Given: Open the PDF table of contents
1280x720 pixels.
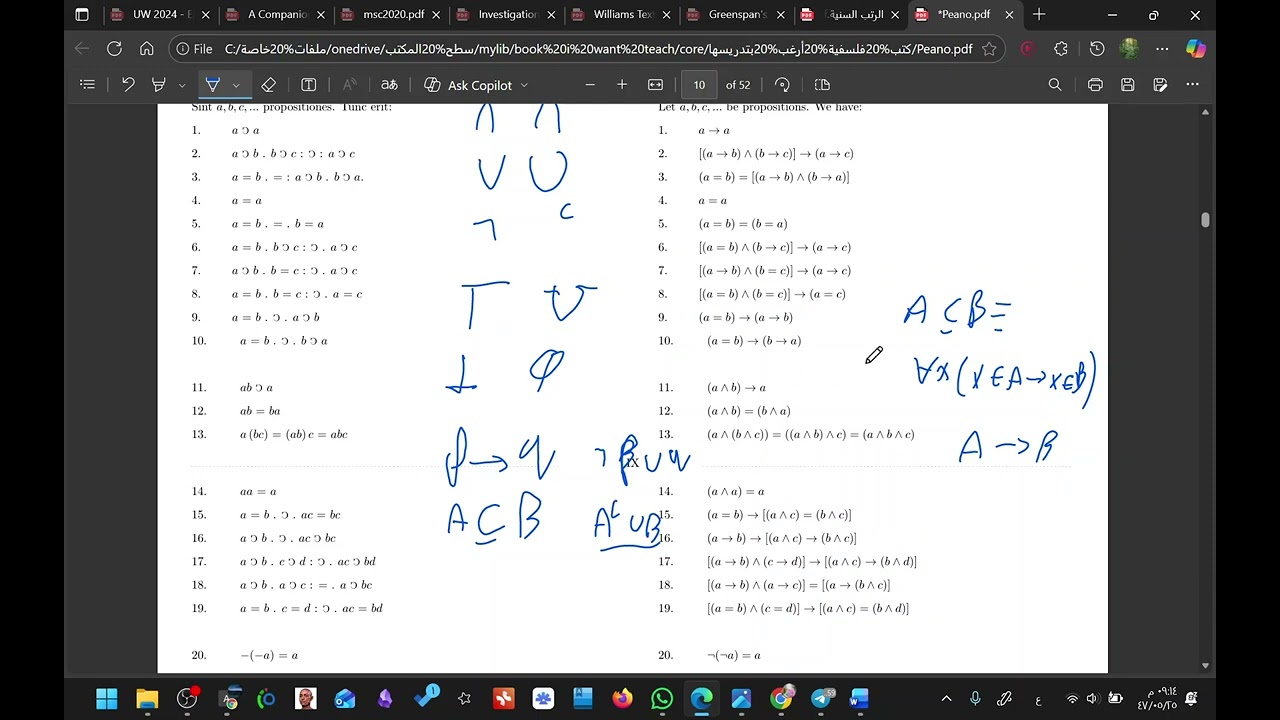Looking at the screenshot, I should pyautogui.click(x=87, y=85).
